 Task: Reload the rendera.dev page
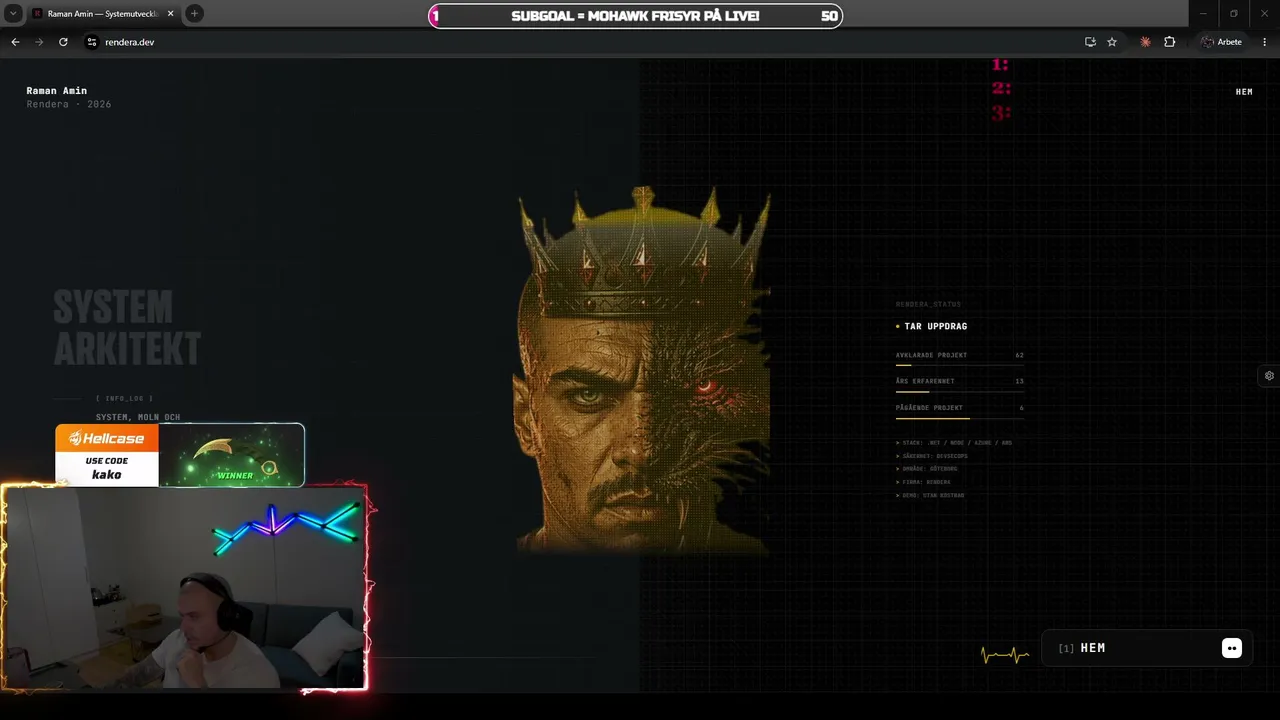pyautogui.click(x=63, y=42)
